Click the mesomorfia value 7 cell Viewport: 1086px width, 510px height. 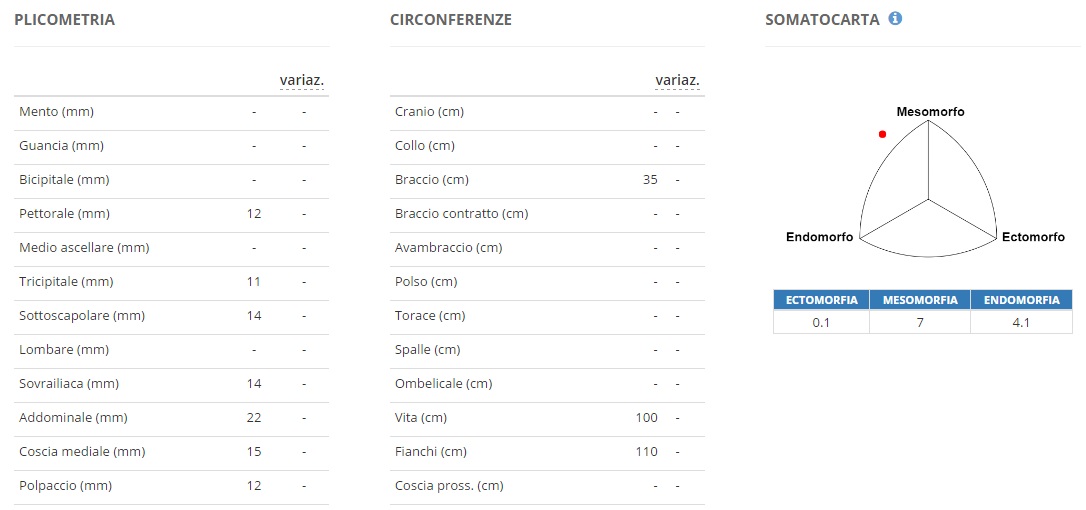(x=920, y=322)
